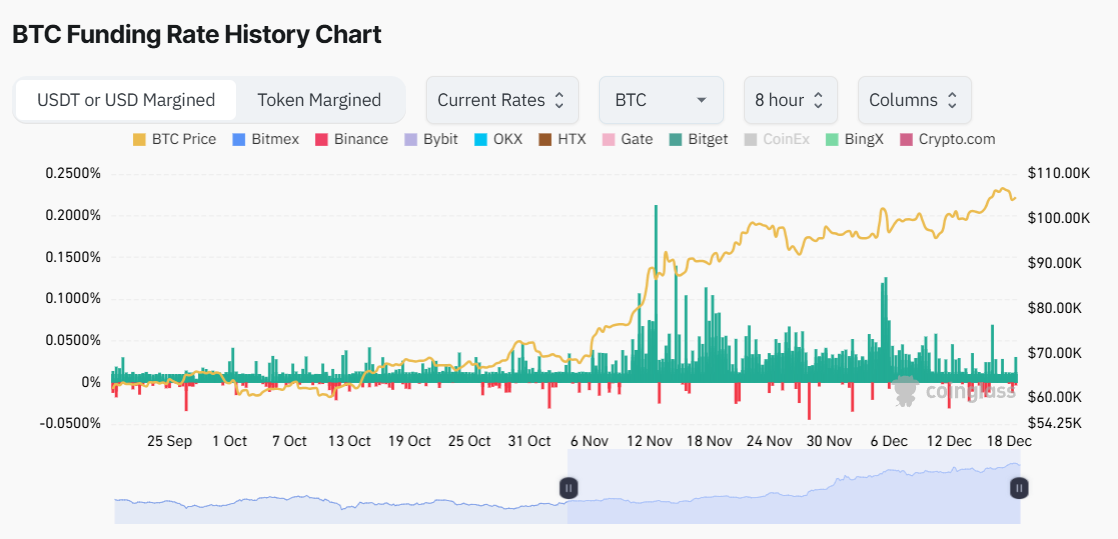This screenshot has width=1118, height=539.
Task: Click the tallest funding-rate bar near 12 Nov
Action: coord(655,293)
